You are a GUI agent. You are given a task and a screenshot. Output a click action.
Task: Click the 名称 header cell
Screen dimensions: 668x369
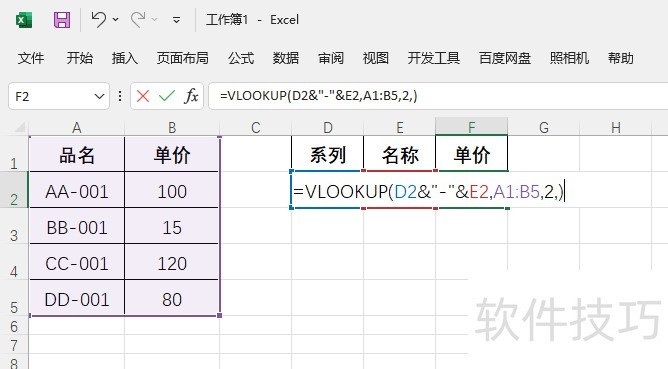click(x=400, y=154)
